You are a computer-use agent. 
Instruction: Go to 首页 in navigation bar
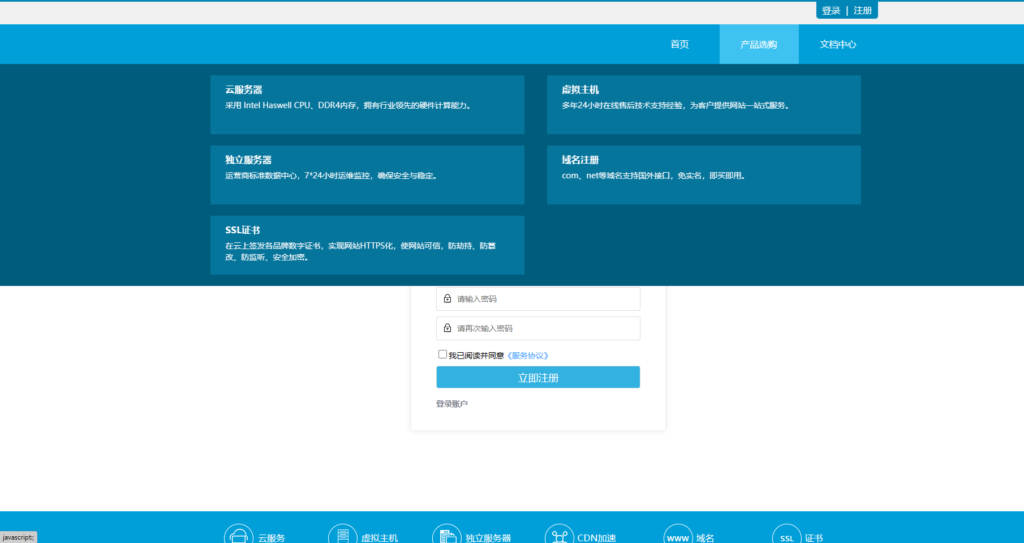point(679,44)
